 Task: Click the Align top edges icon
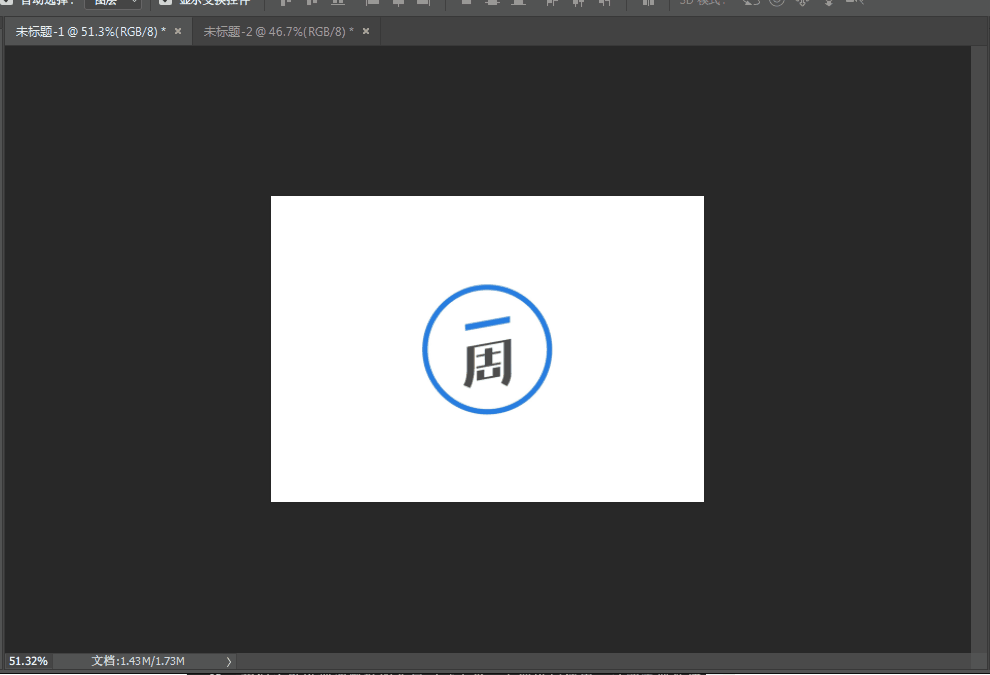(285, 3)
